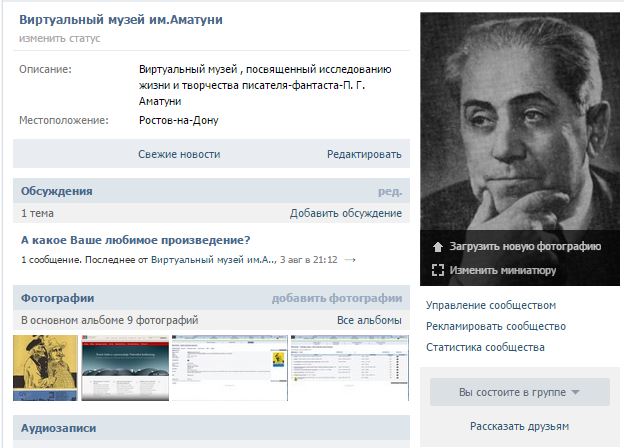Click the location value Ростов-на-Дону
Viewport: 624px width, 448px height.
[x=179, y=120]
